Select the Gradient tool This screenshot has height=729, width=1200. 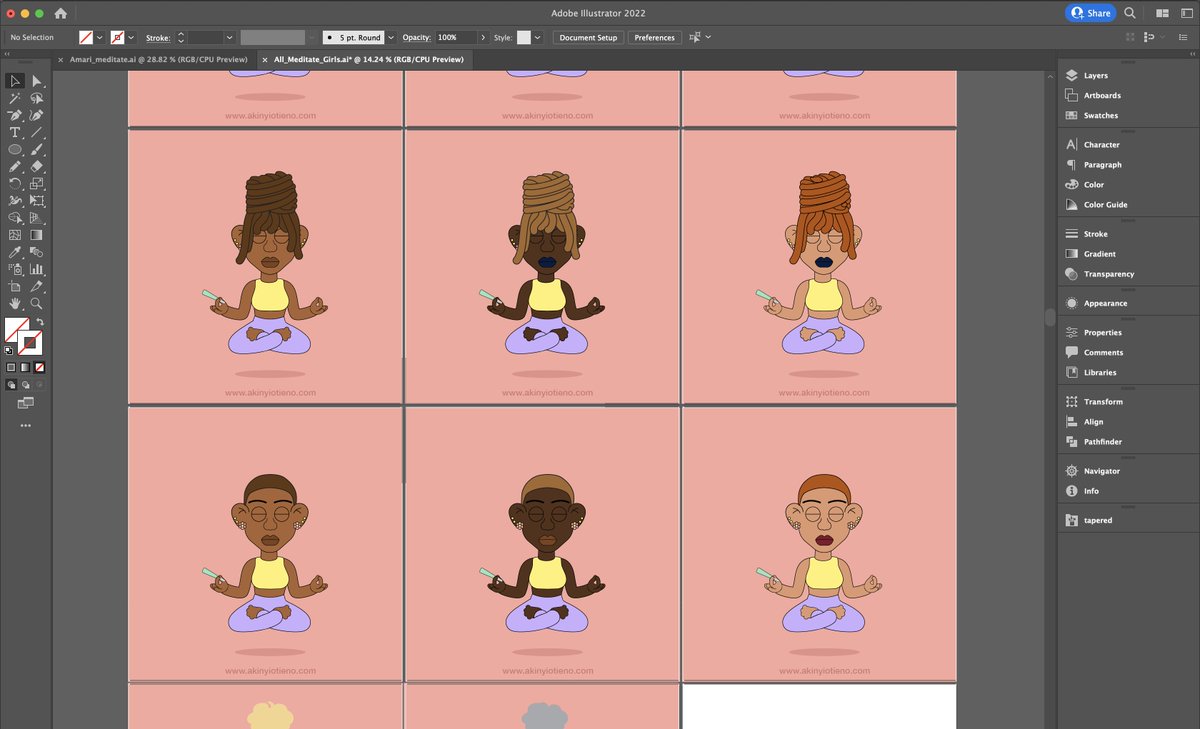pos(37,235)
